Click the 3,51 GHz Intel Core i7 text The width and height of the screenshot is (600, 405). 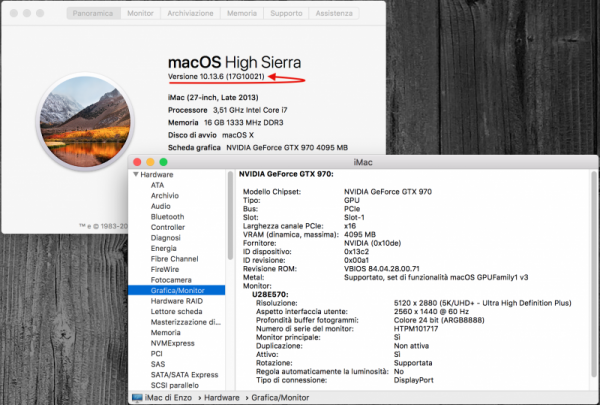click(x=250, y=110)
